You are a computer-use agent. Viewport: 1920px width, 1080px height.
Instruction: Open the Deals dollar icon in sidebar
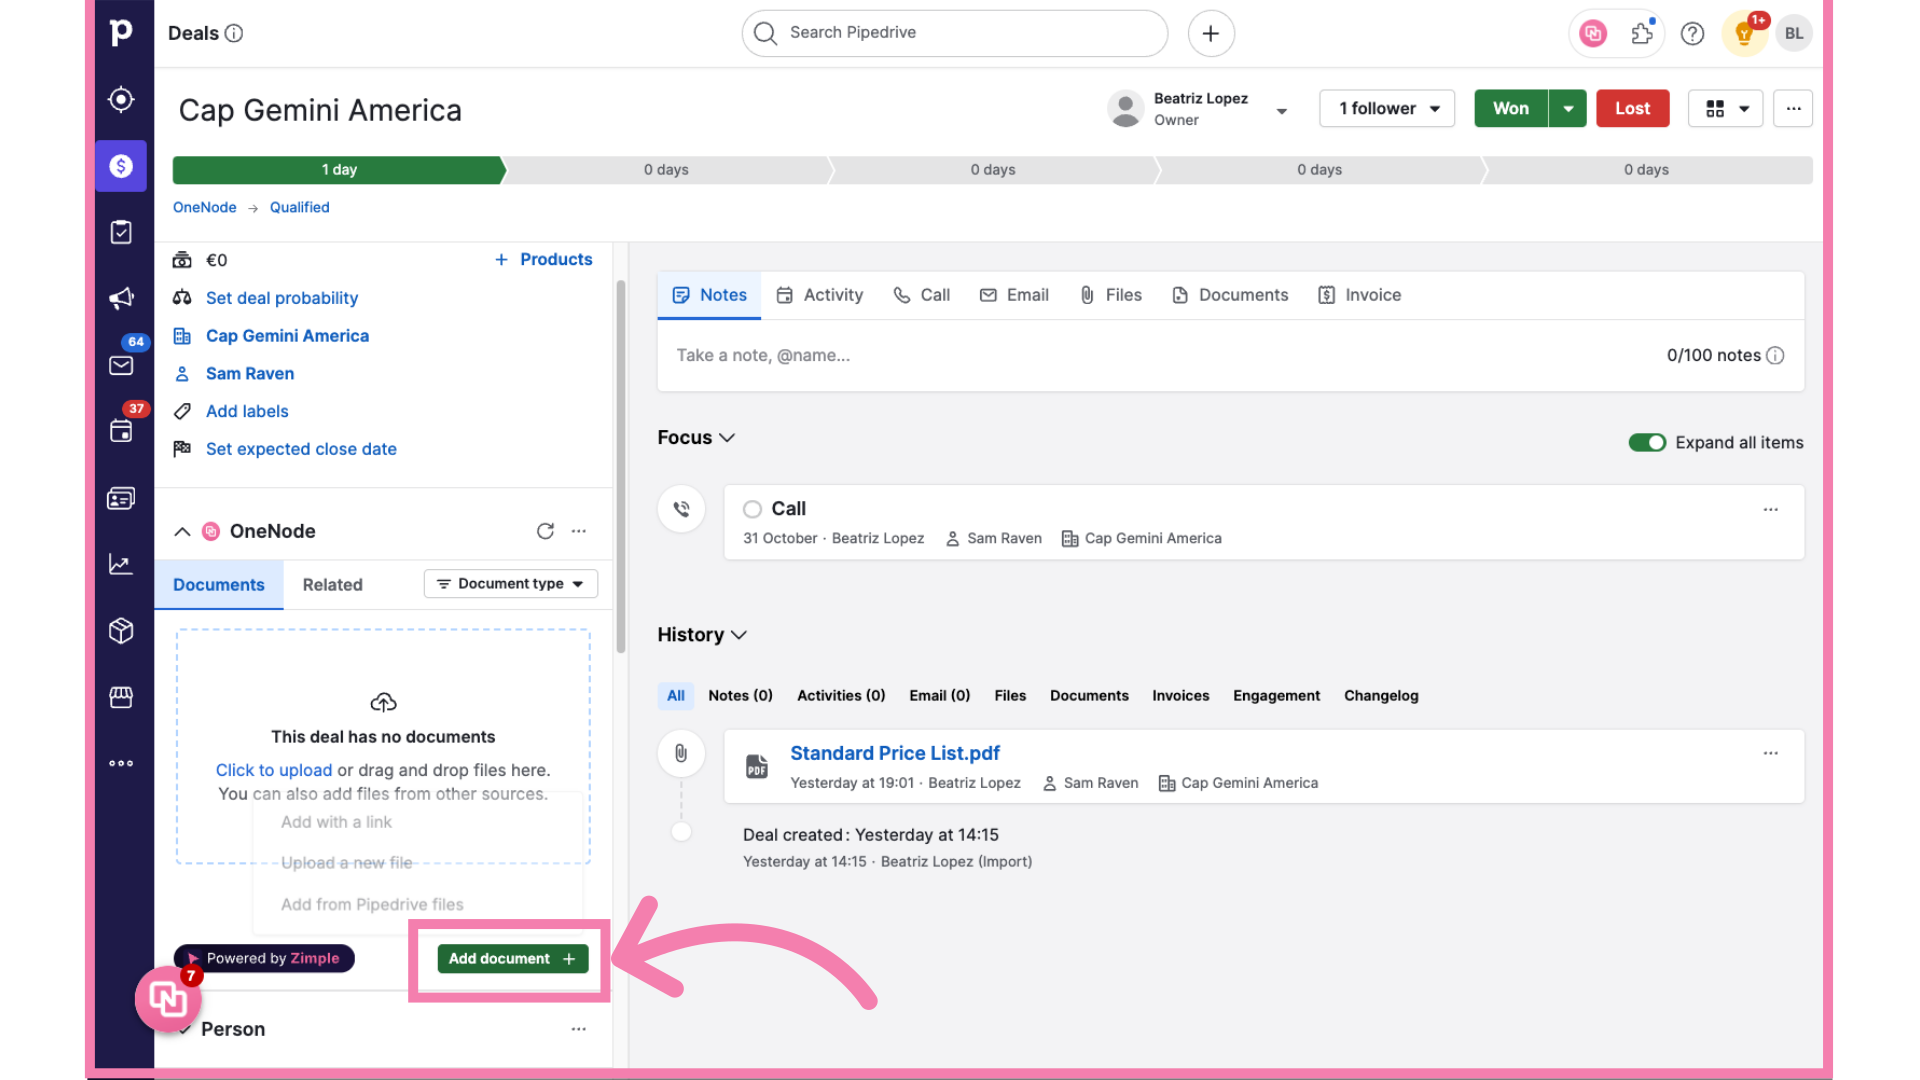[121, 166]
